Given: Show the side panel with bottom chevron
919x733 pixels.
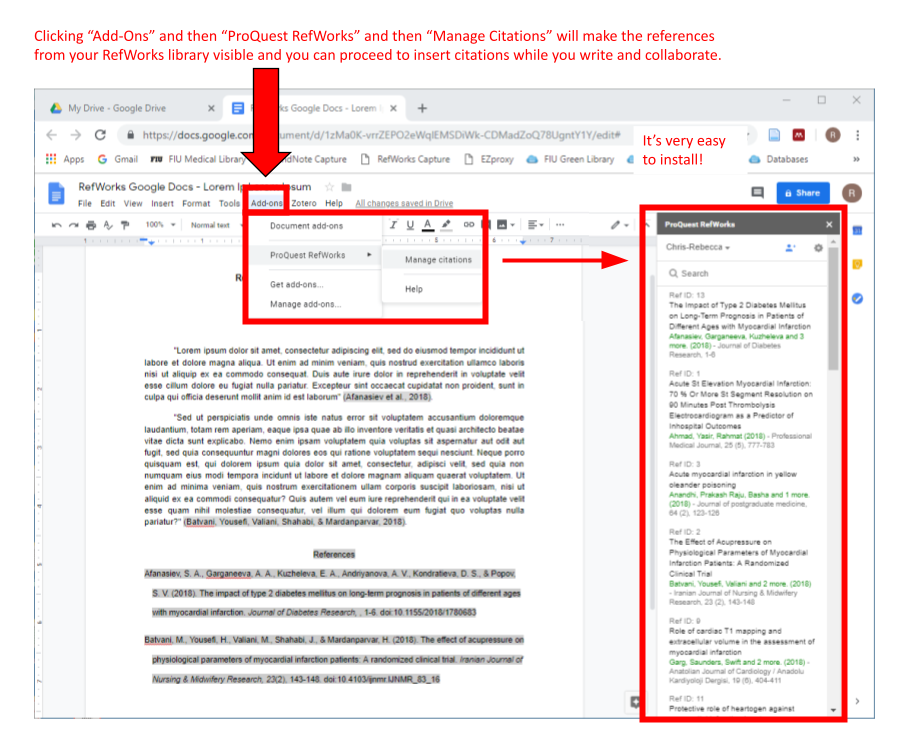Looking at the screenshot, I should pyautogui.click(x=857, y=701).
